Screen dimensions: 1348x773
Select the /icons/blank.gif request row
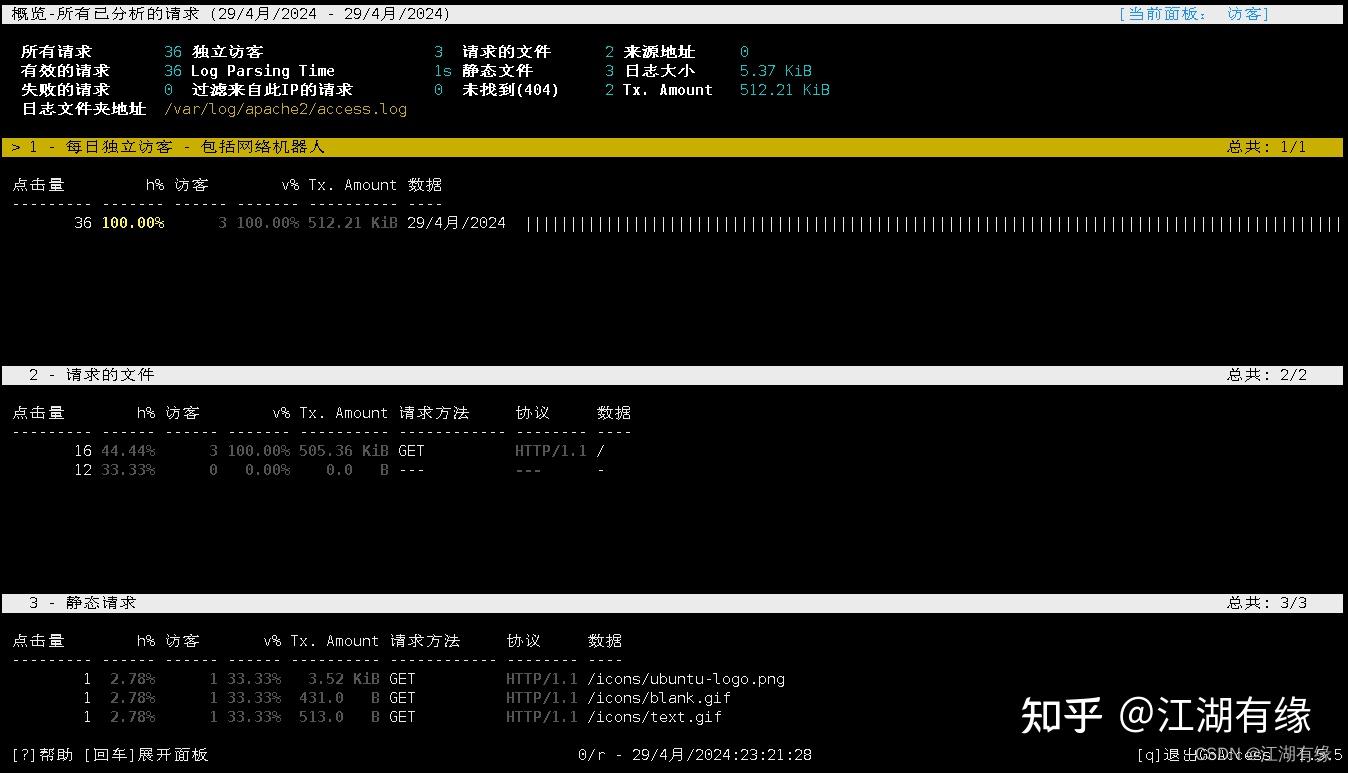pyautogui.click(x=662, y=697)
